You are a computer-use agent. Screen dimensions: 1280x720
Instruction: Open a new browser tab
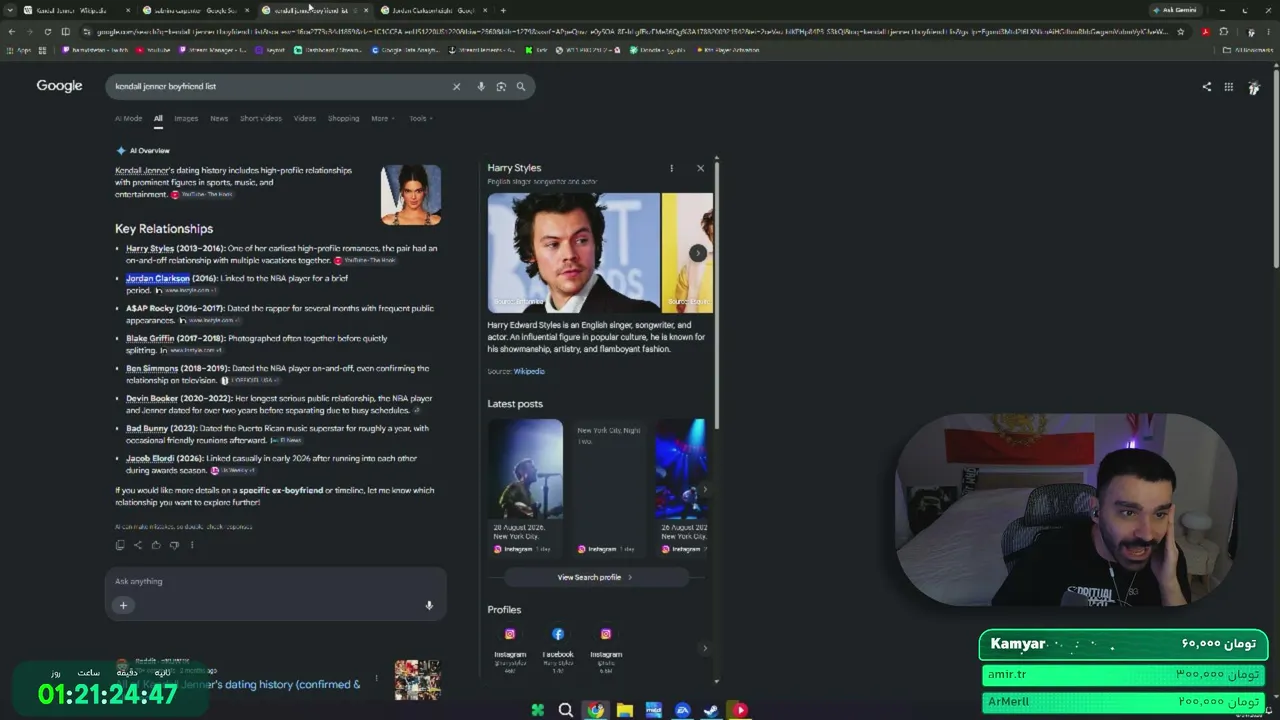[503, 10]
